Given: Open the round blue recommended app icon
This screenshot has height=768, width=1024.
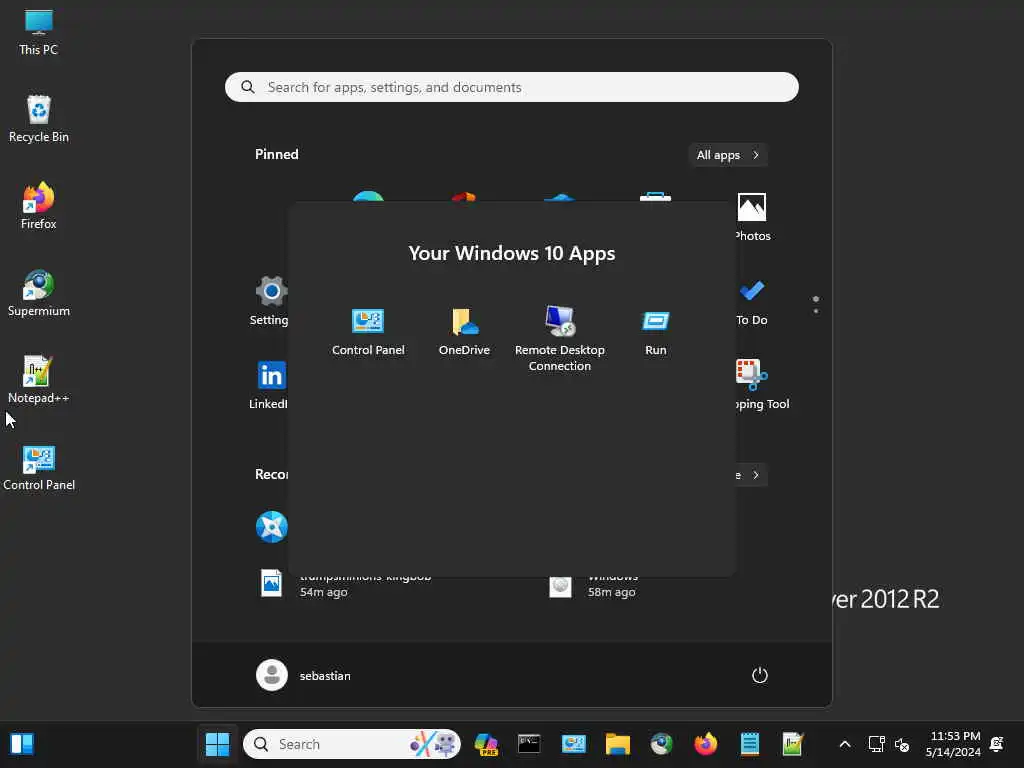Looking at the screenshot, I should coord(272,526).
